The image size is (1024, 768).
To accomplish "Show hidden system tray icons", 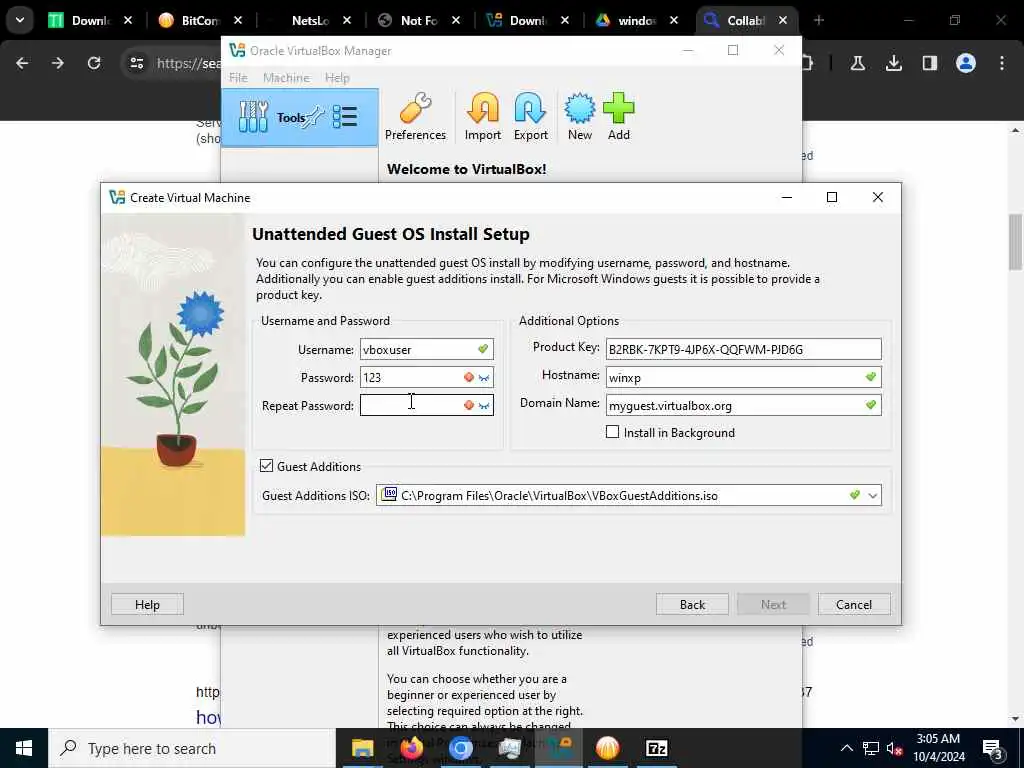I will coord(846,748).
